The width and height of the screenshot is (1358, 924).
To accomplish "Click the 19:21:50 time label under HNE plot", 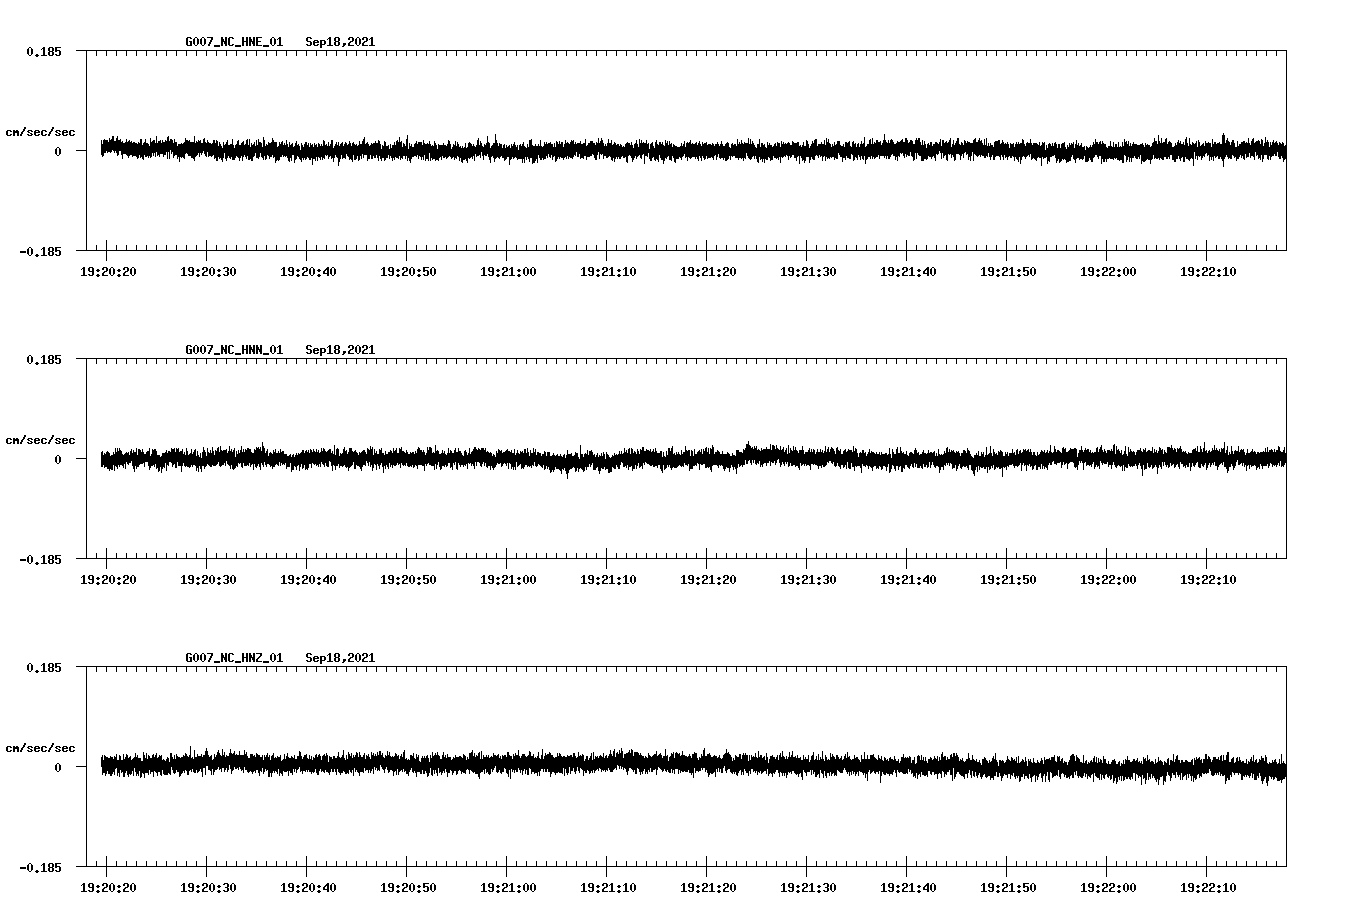I will click(1008, 271).
